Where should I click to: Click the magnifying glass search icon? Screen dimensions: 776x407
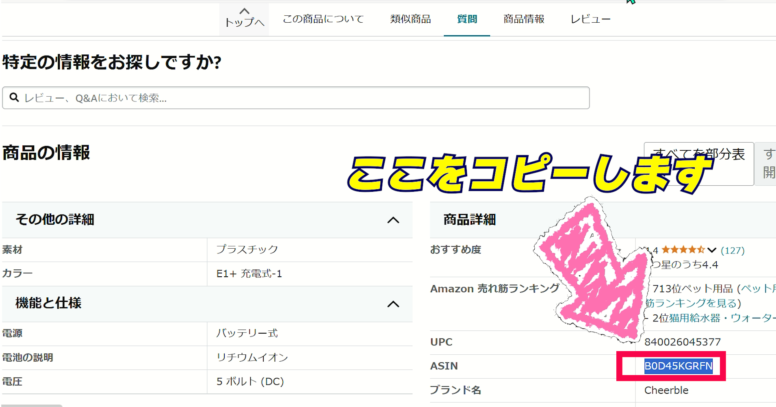pos(13,98)
